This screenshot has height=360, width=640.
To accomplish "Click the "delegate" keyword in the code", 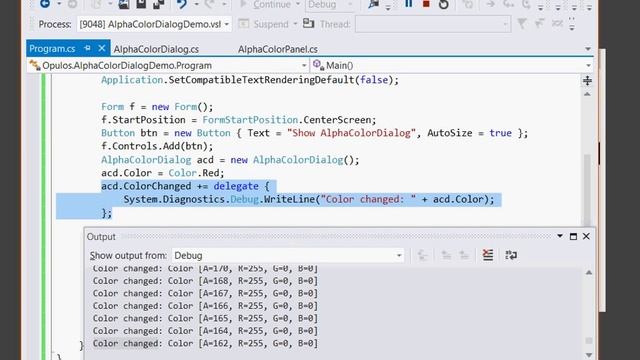I will [236, 186].
